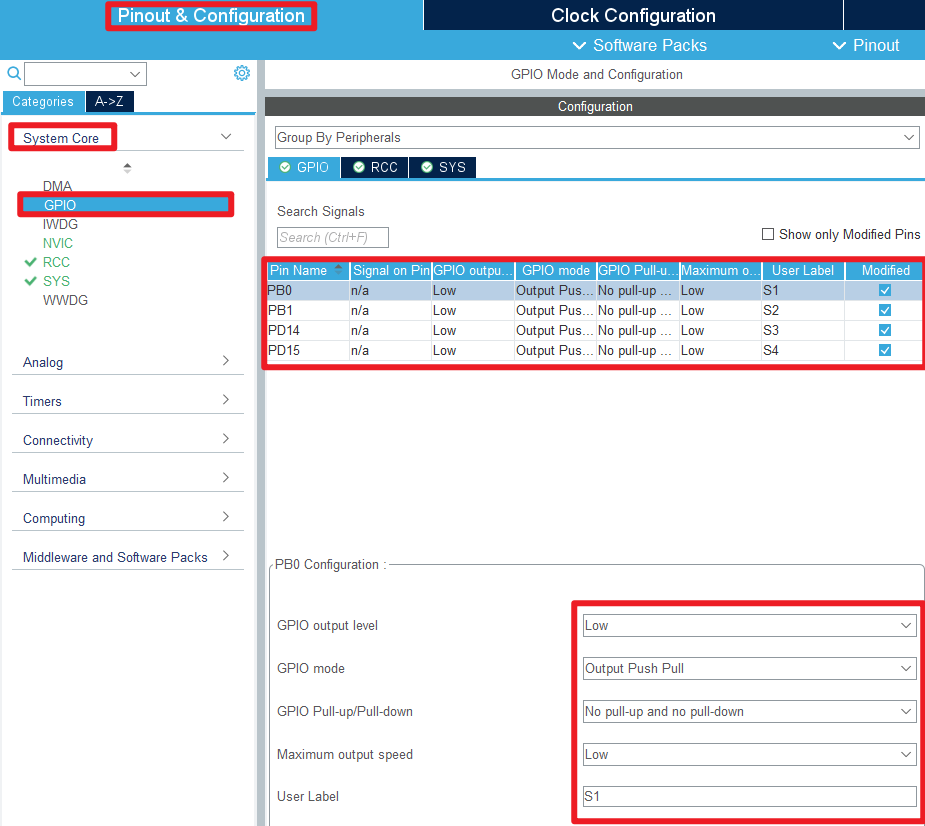Click the S3 user label cell

click(x=802, y=330)
